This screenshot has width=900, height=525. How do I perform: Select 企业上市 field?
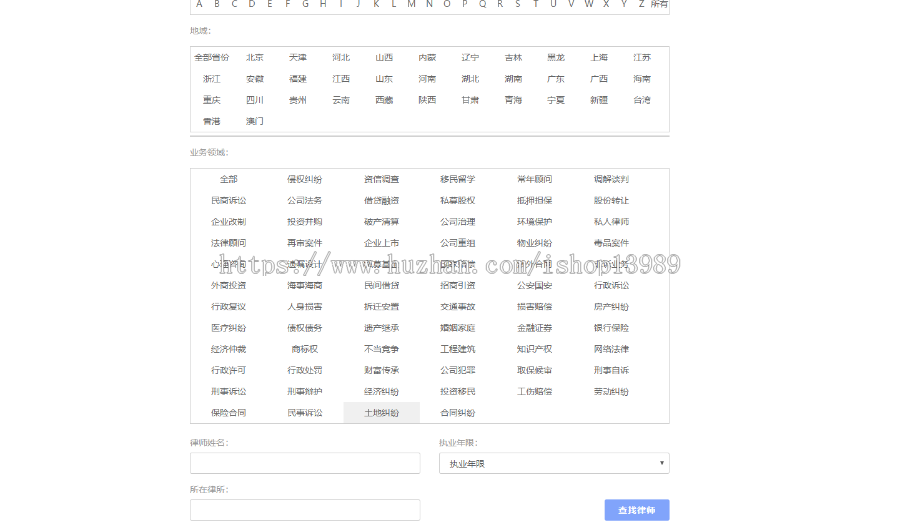click(381, 243)
